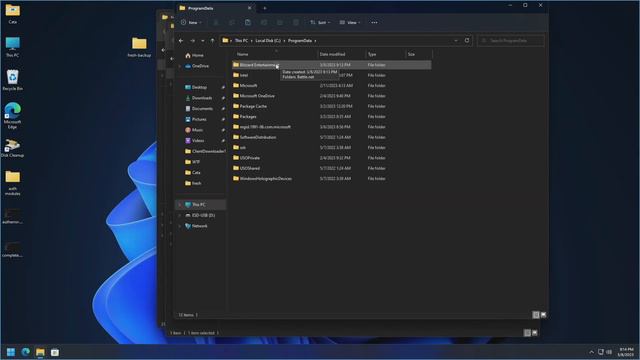Select the regid.1991-06.com.microsoft folder

pyautogui.click(x=331, y=127)
